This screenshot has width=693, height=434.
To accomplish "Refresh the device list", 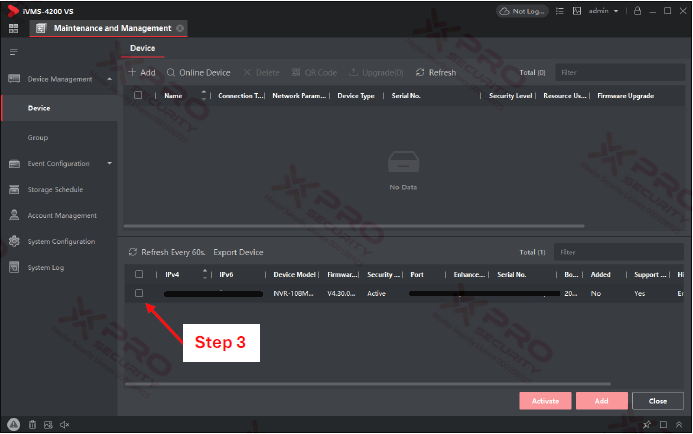I will tap(436, 72).
